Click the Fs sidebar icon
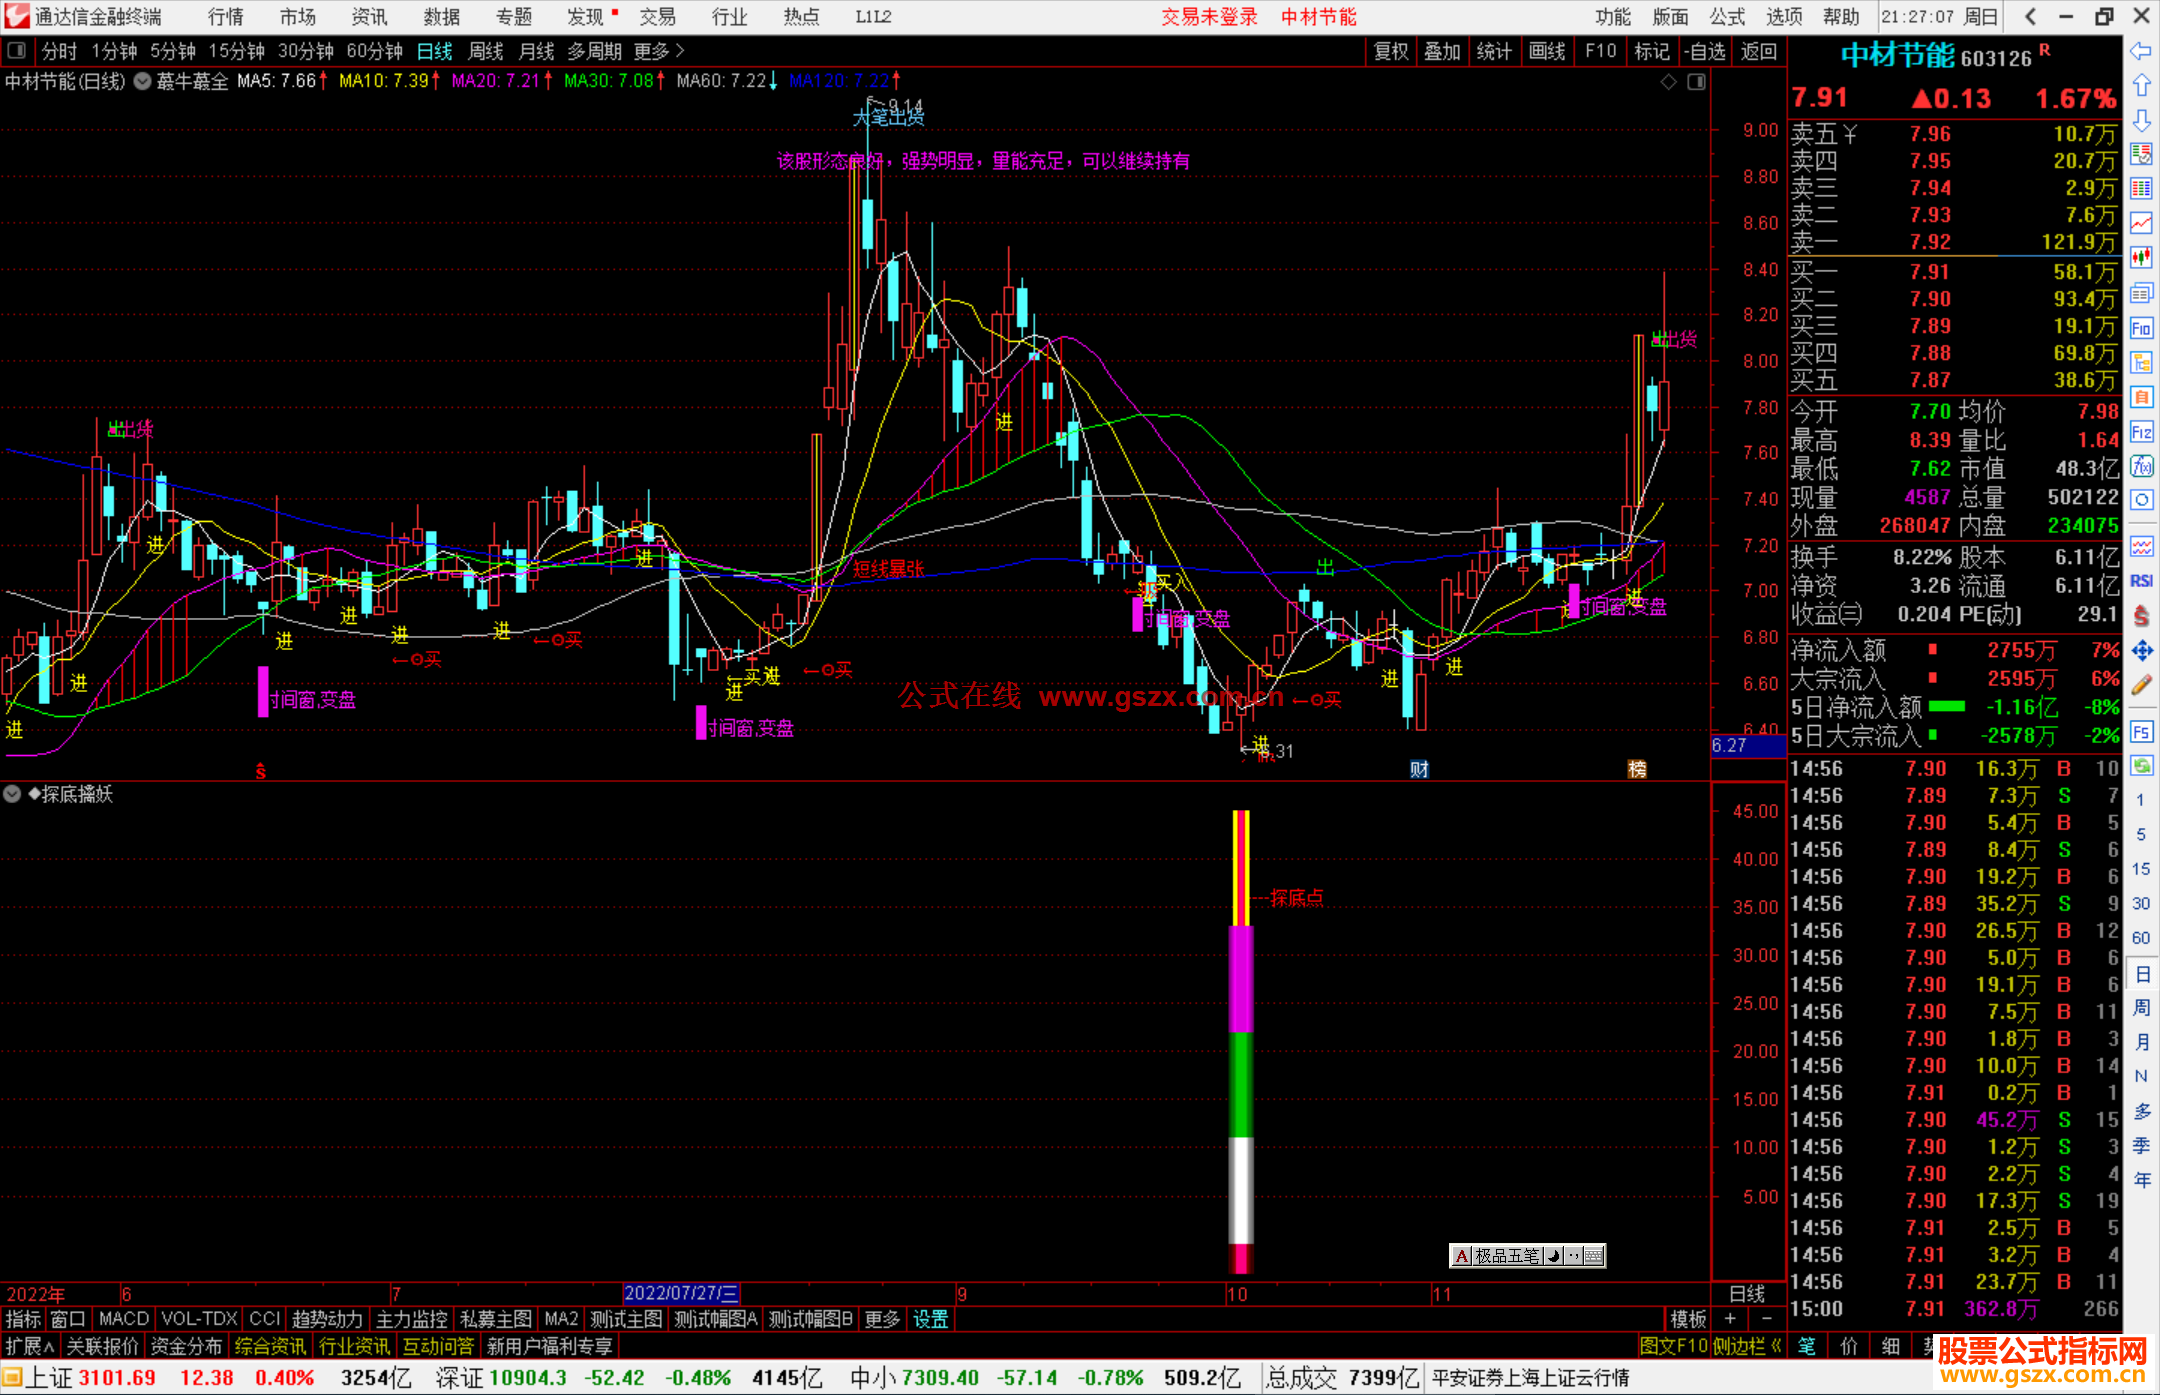 (x=2141, y=732)
